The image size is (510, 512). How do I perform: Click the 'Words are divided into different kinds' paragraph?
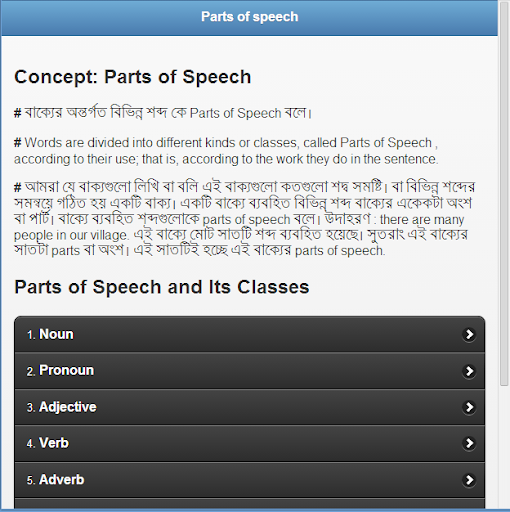pyautogui.click(x=226, y=151)
